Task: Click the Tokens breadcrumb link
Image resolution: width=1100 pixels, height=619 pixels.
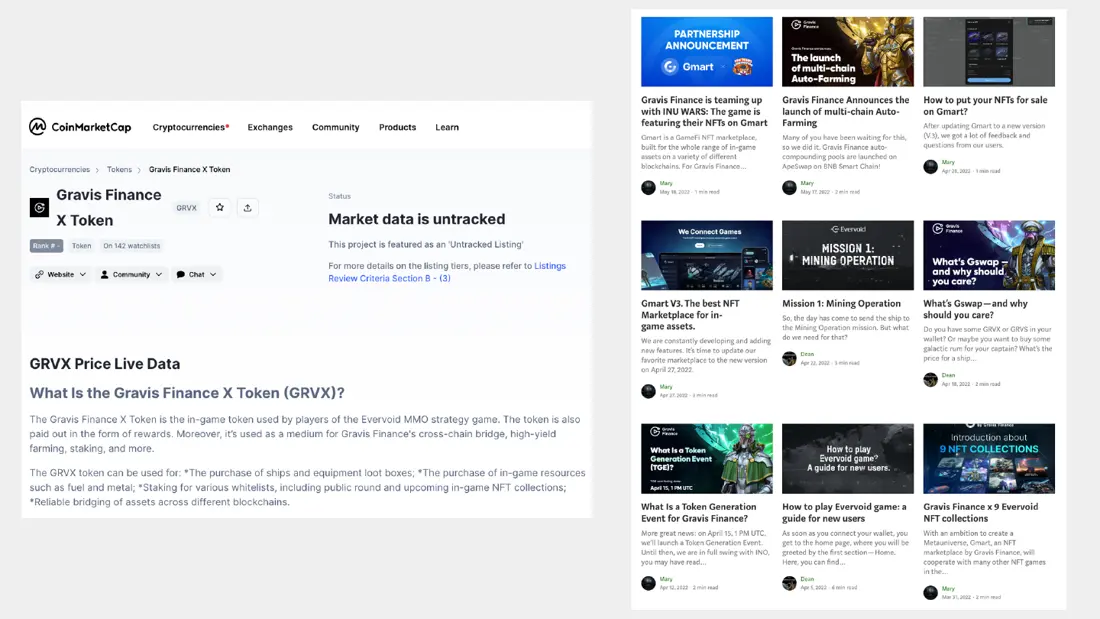Action: [119, 169]
